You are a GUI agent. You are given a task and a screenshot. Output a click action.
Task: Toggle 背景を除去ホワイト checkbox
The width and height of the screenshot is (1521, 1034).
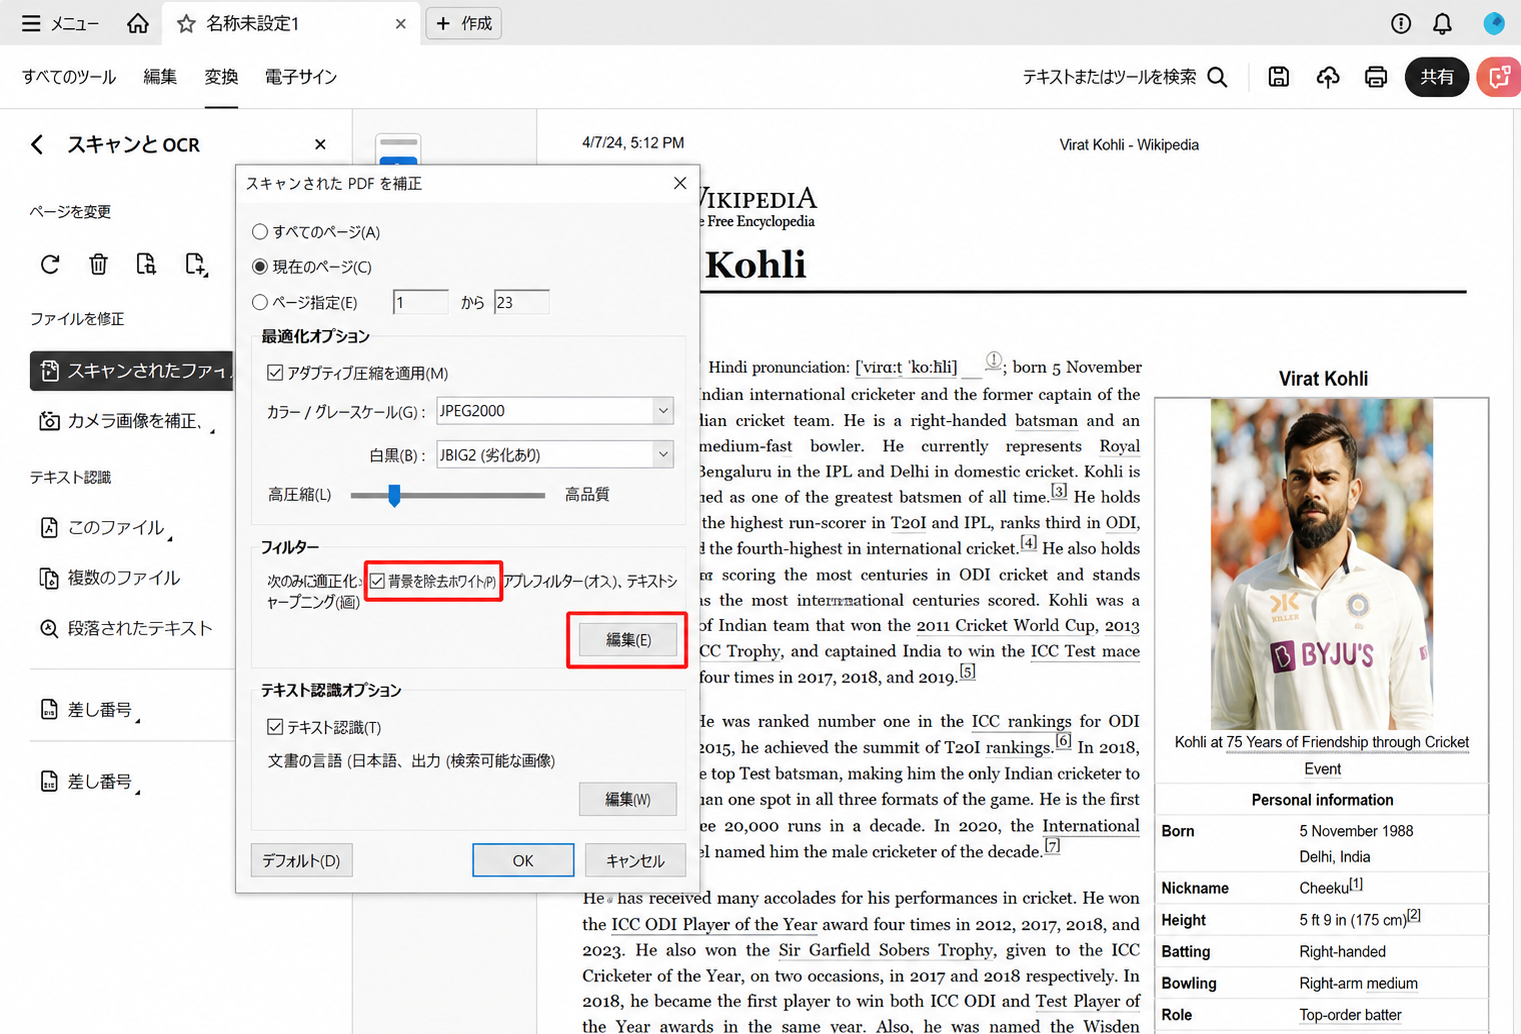pos(378,581)
